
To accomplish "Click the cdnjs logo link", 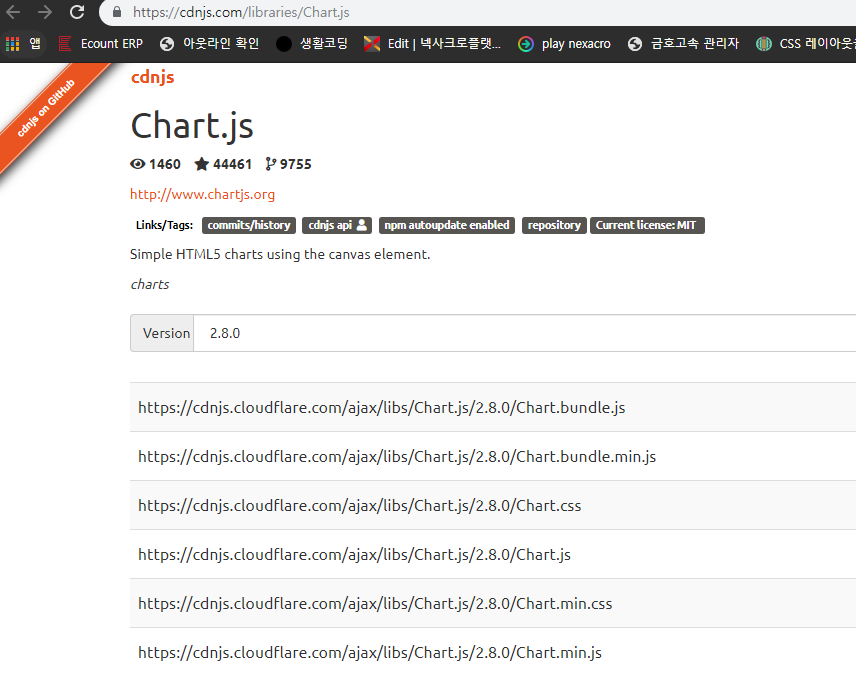I will [x=153, y=77].
